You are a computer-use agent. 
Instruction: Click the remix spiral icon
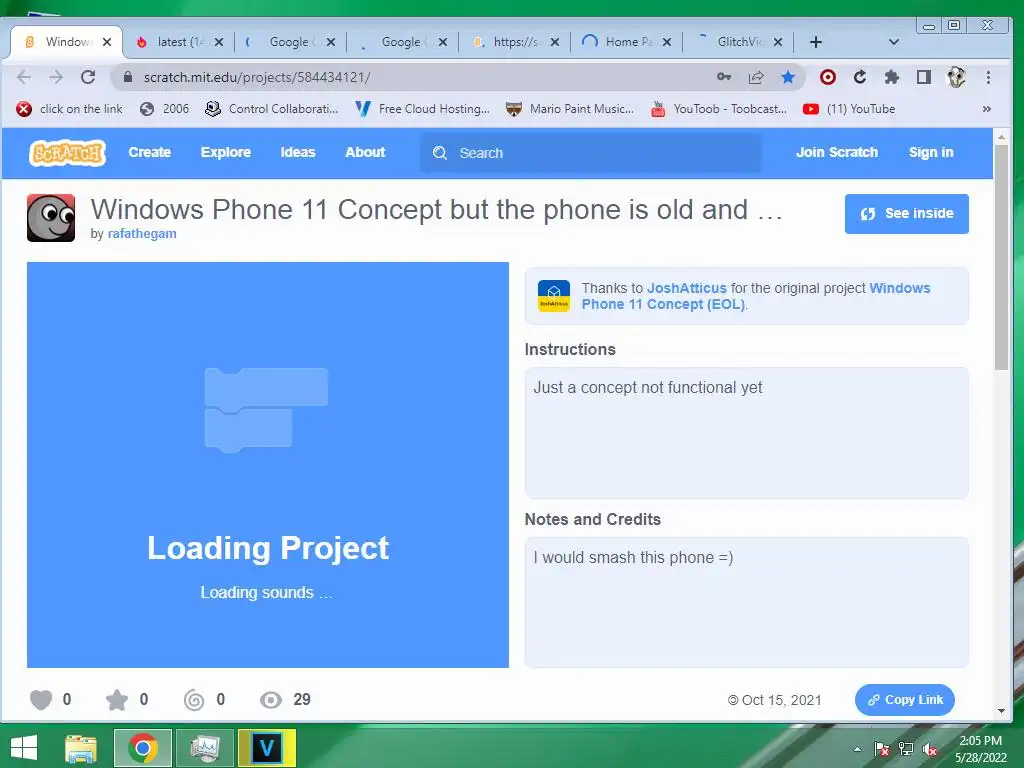194,699
